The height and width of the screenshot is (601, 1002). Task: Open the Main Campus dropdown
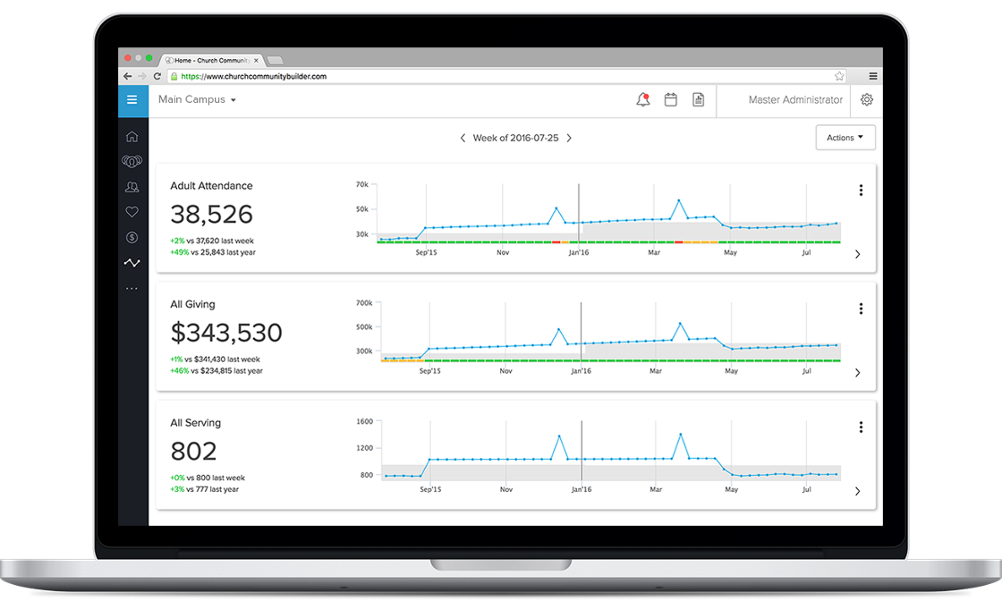coord(196,100)
